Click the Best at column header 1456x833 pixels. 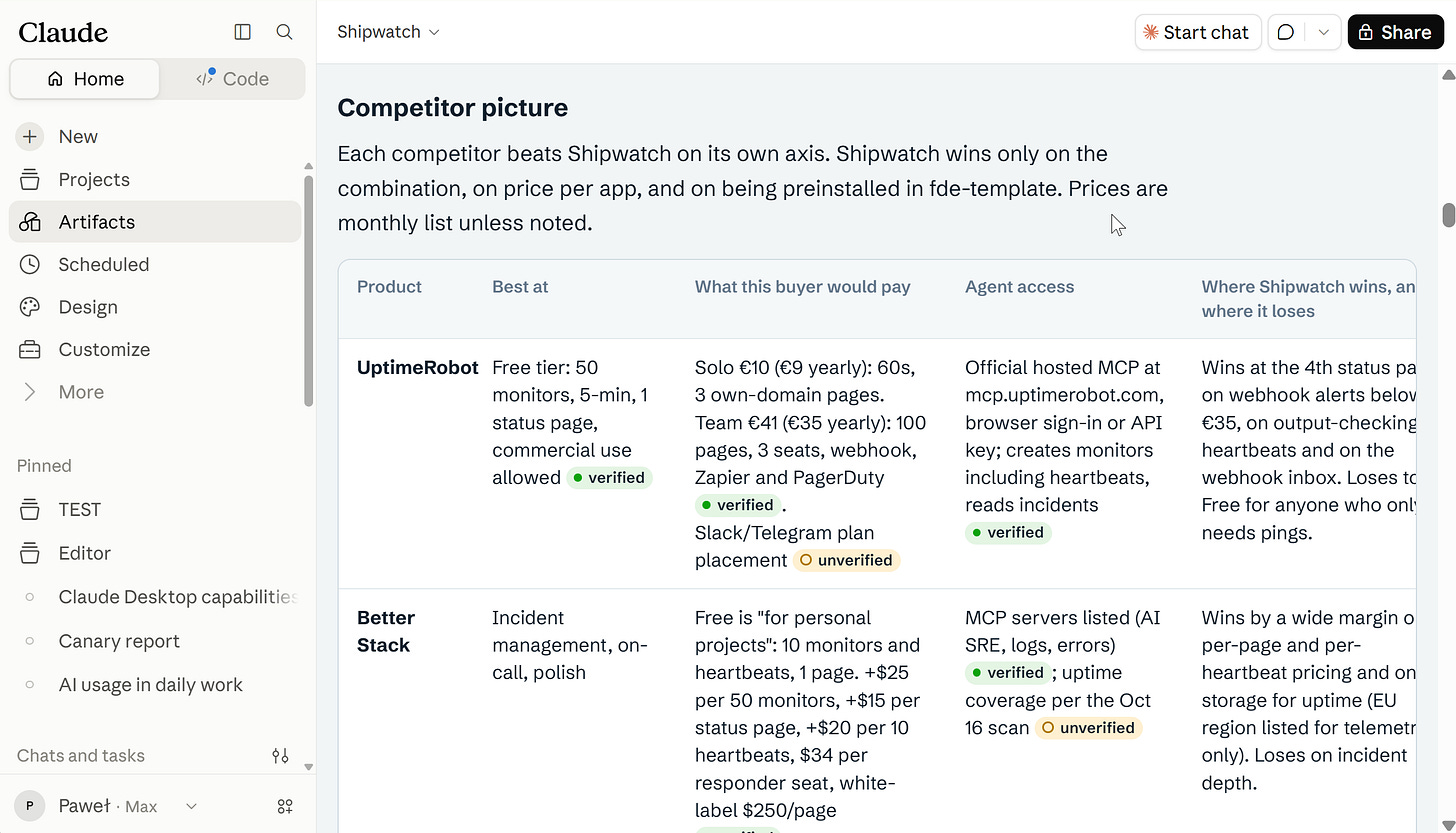520,287
